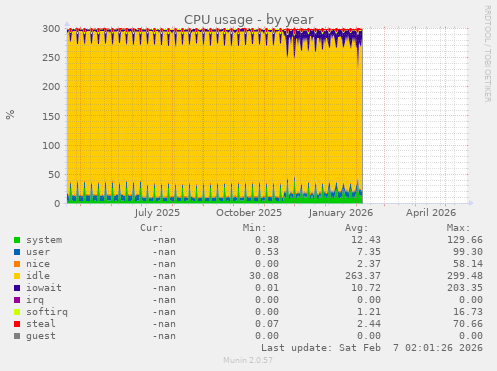The height and width of the screenshot is (371, 497).
Task: Click system max value 129.66
Action: [x=465, y=240]
